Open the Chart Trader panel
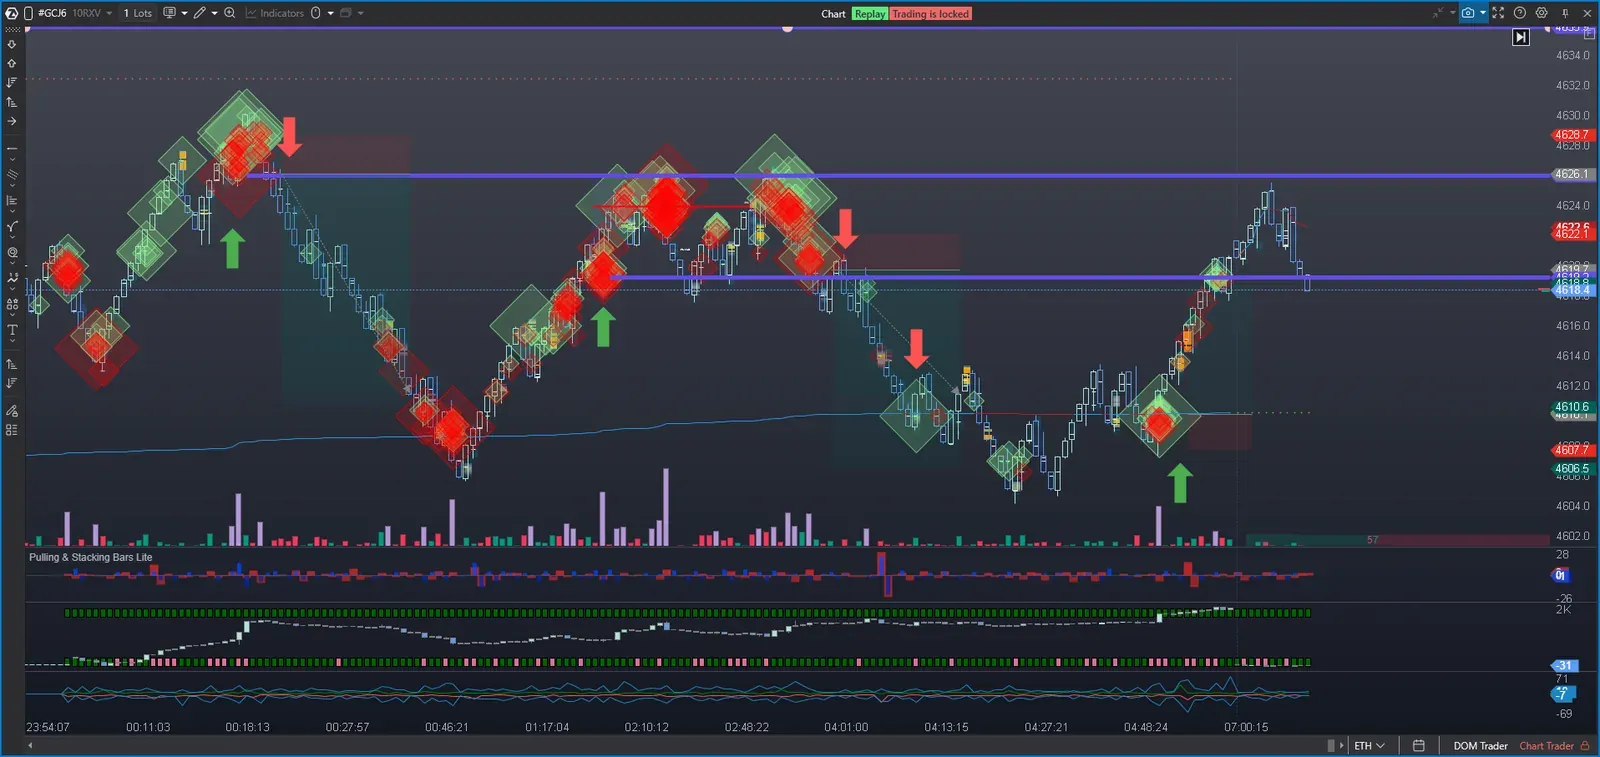 coord(1546,746)
